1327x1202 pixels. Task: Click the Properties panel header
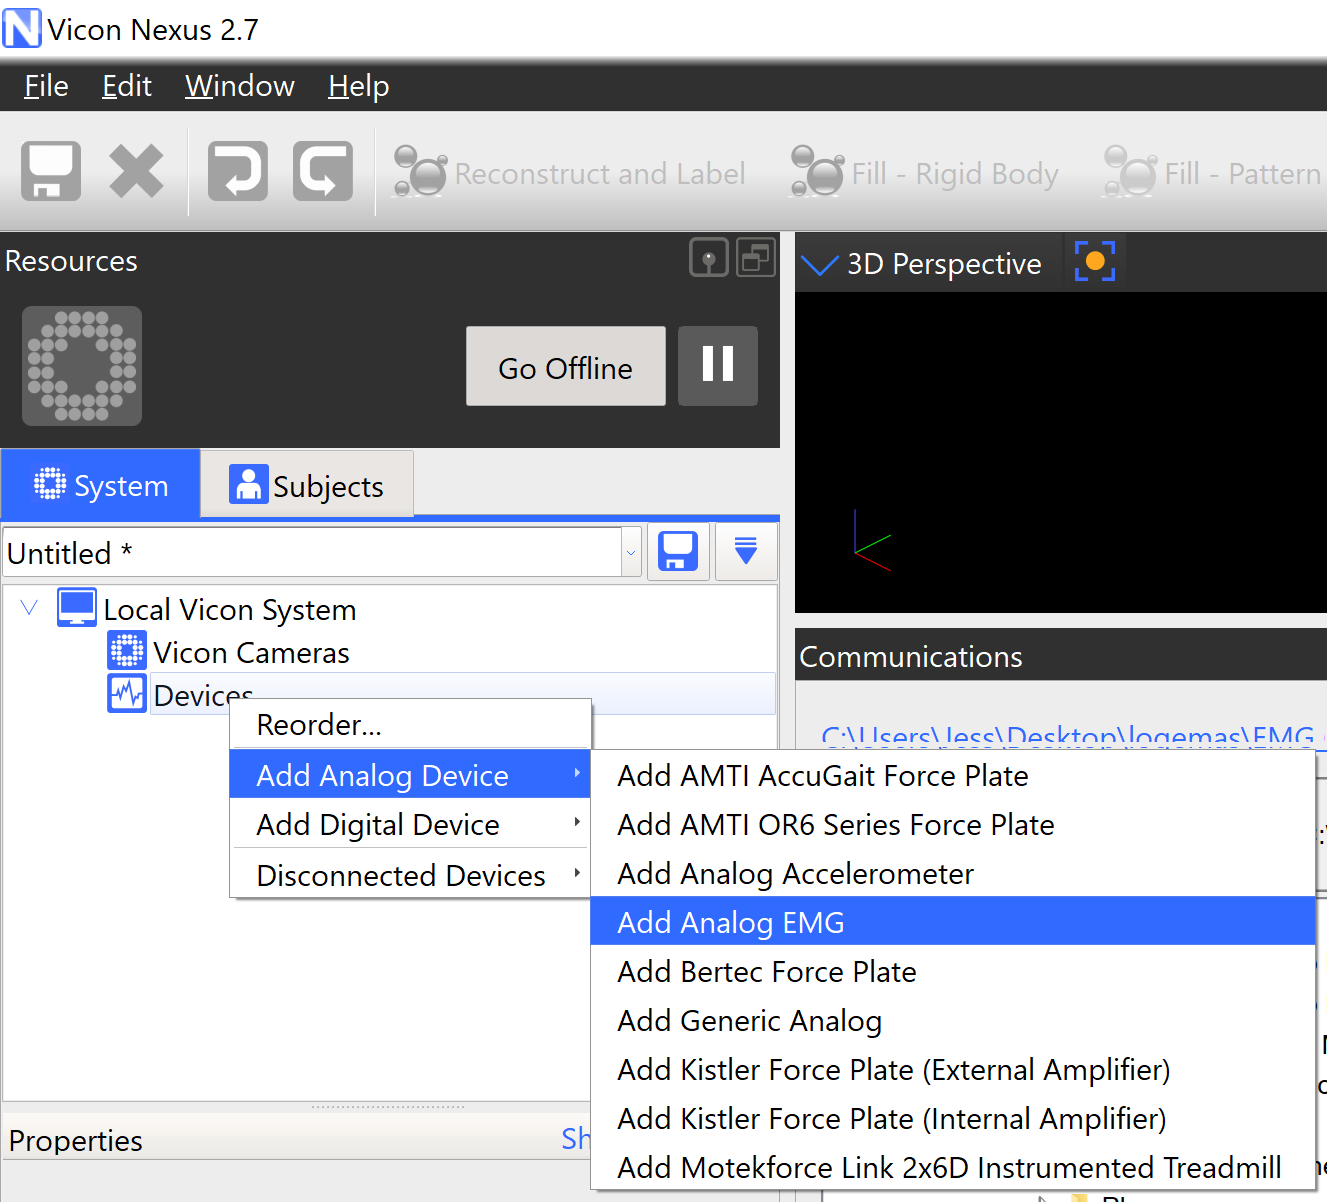tap(297, 1140)
